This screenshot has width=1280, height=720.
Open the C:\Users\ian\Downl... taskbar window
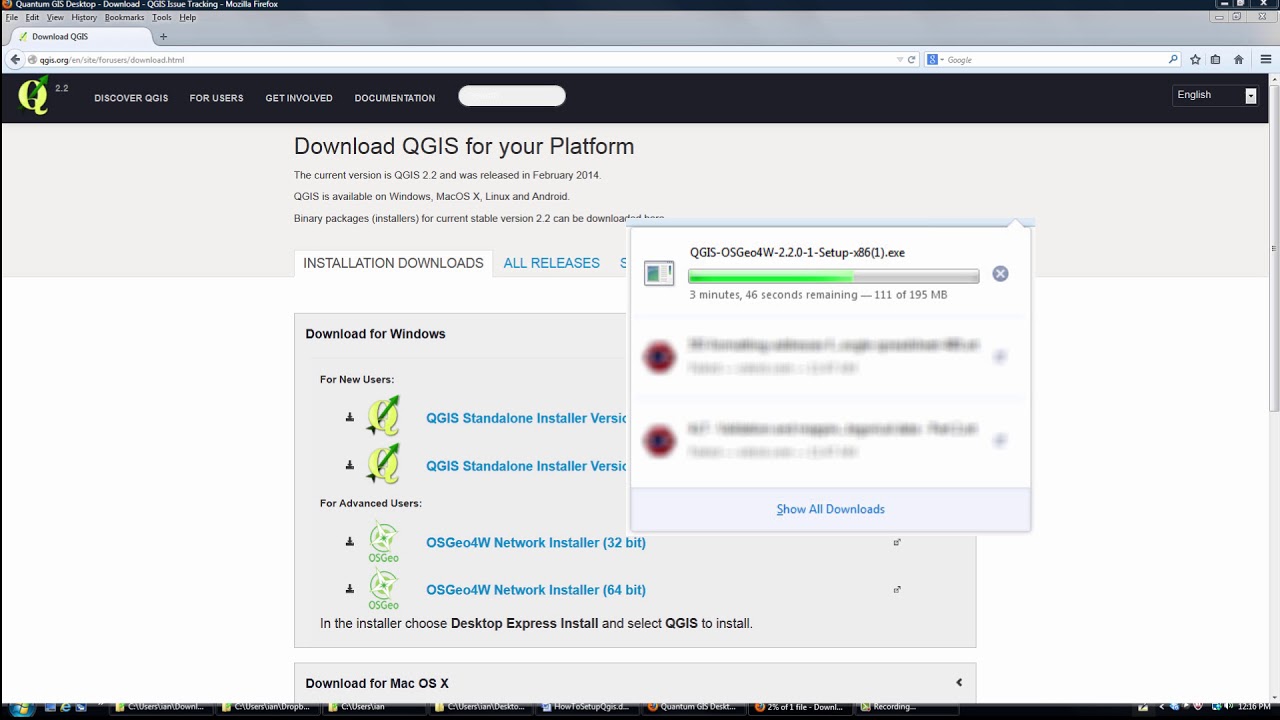(160, 707)
